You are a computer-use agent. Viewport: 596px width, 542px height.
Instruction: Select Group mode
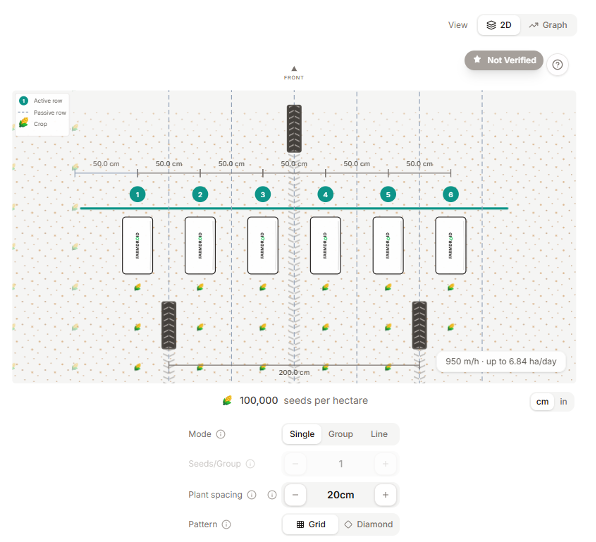tap(341, 434)
